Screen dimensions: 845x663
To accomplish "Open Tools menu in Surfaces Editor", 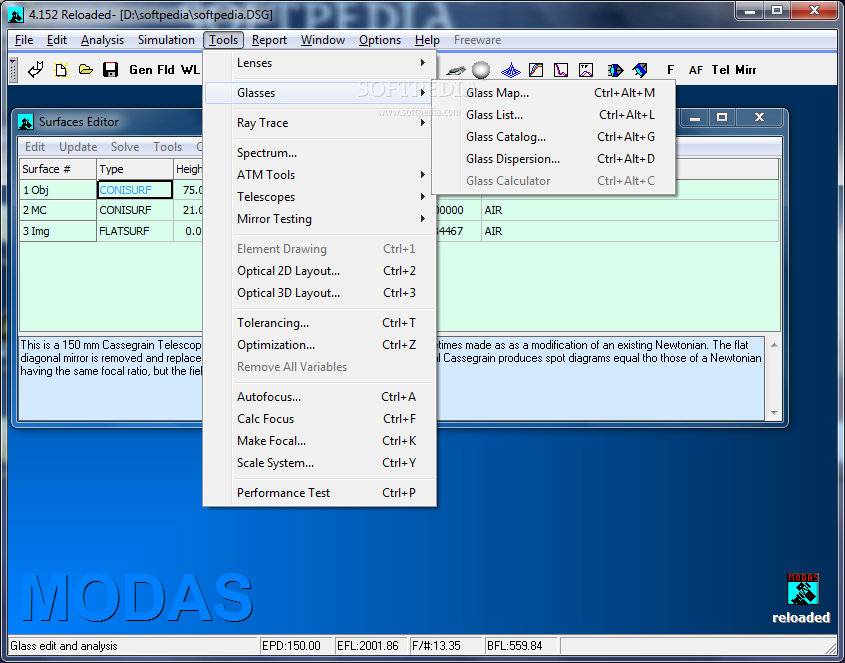I will tap(168, 147).
